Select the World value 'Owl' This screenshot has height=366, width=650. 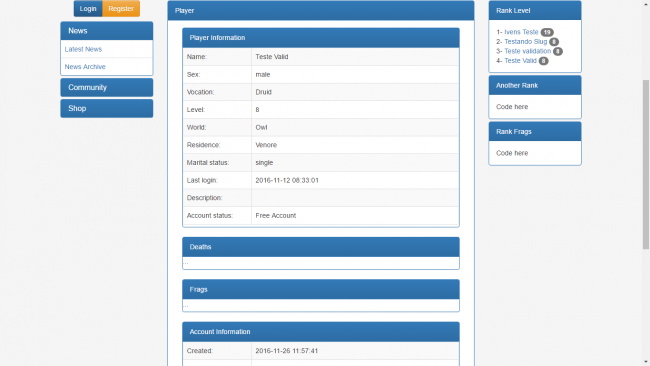tap(261, 127)
